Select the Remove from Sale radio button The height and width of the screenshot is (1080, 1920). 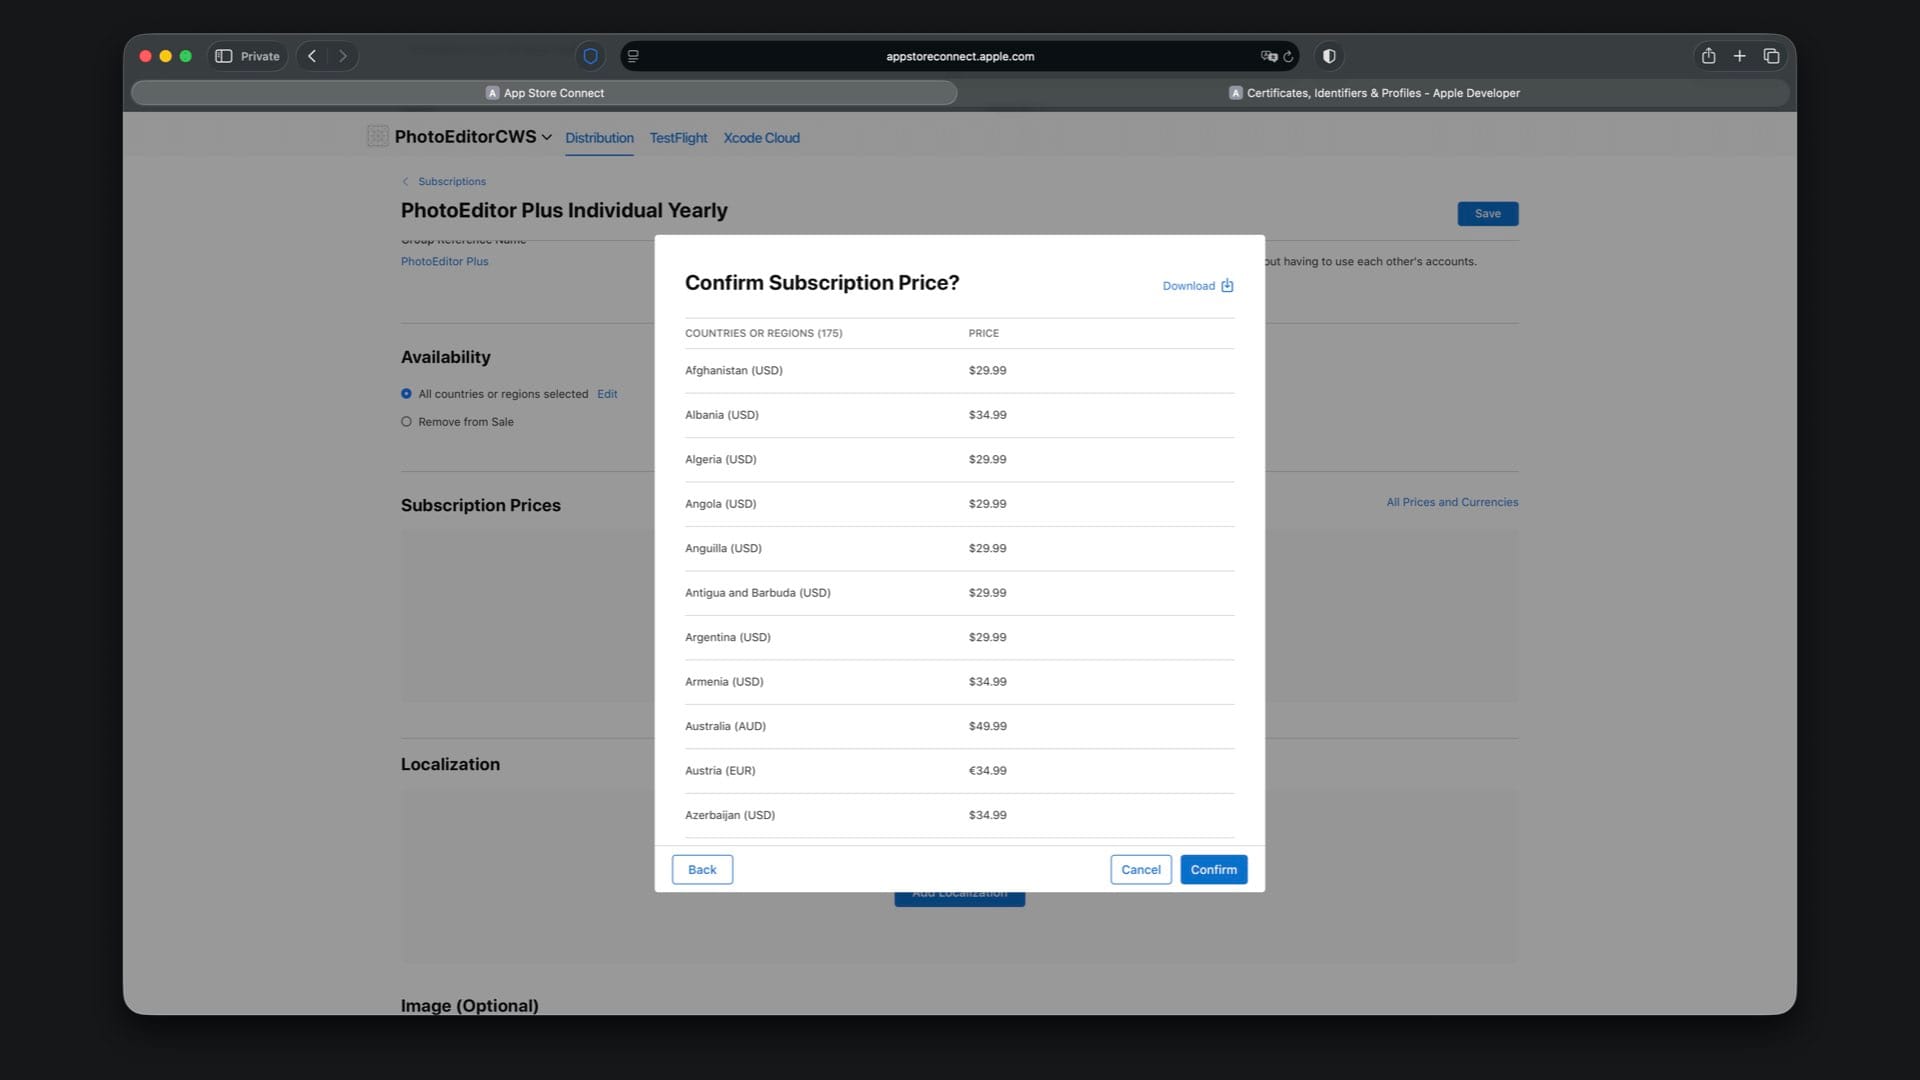[406, 422]
